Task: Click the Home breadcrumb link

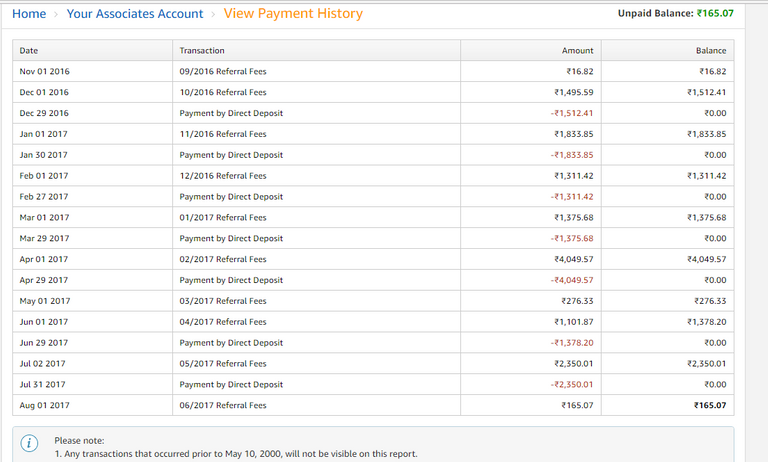Action: 29,14
